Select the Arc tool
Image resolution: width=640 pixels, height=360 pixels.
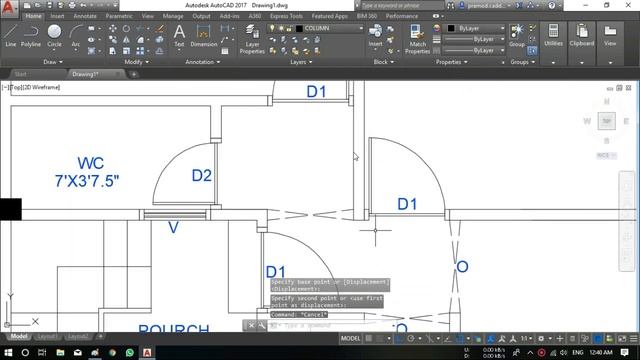(76, 36)
